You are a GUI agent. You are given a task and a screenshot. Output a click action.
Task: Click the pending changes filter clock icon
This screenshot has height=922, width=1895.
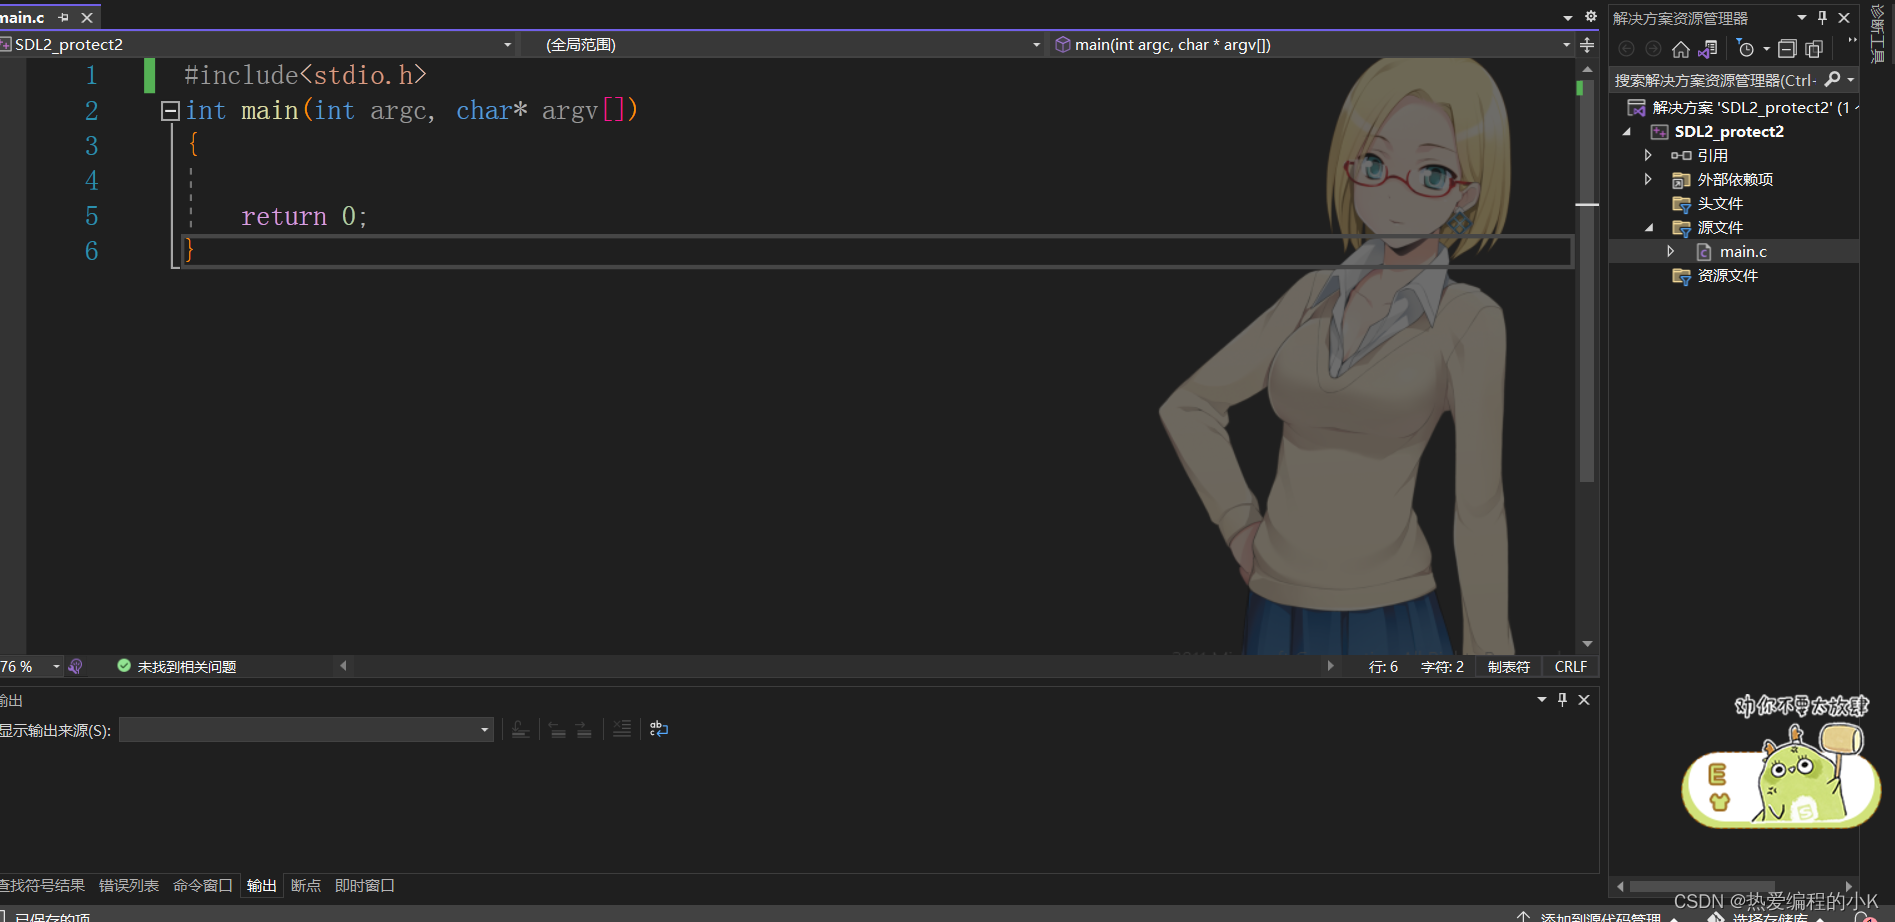point(1746,49)
